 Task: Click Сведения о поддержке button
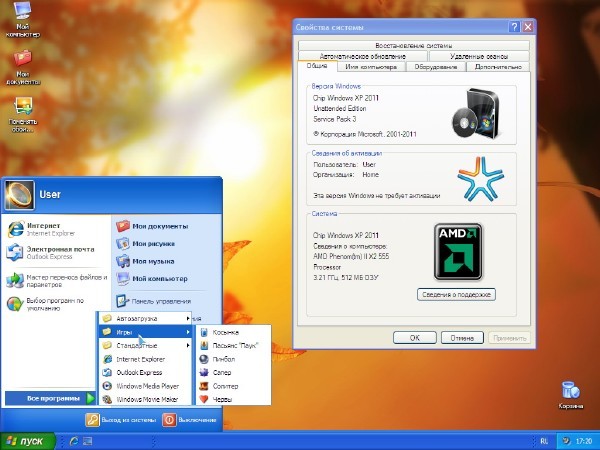456,294
